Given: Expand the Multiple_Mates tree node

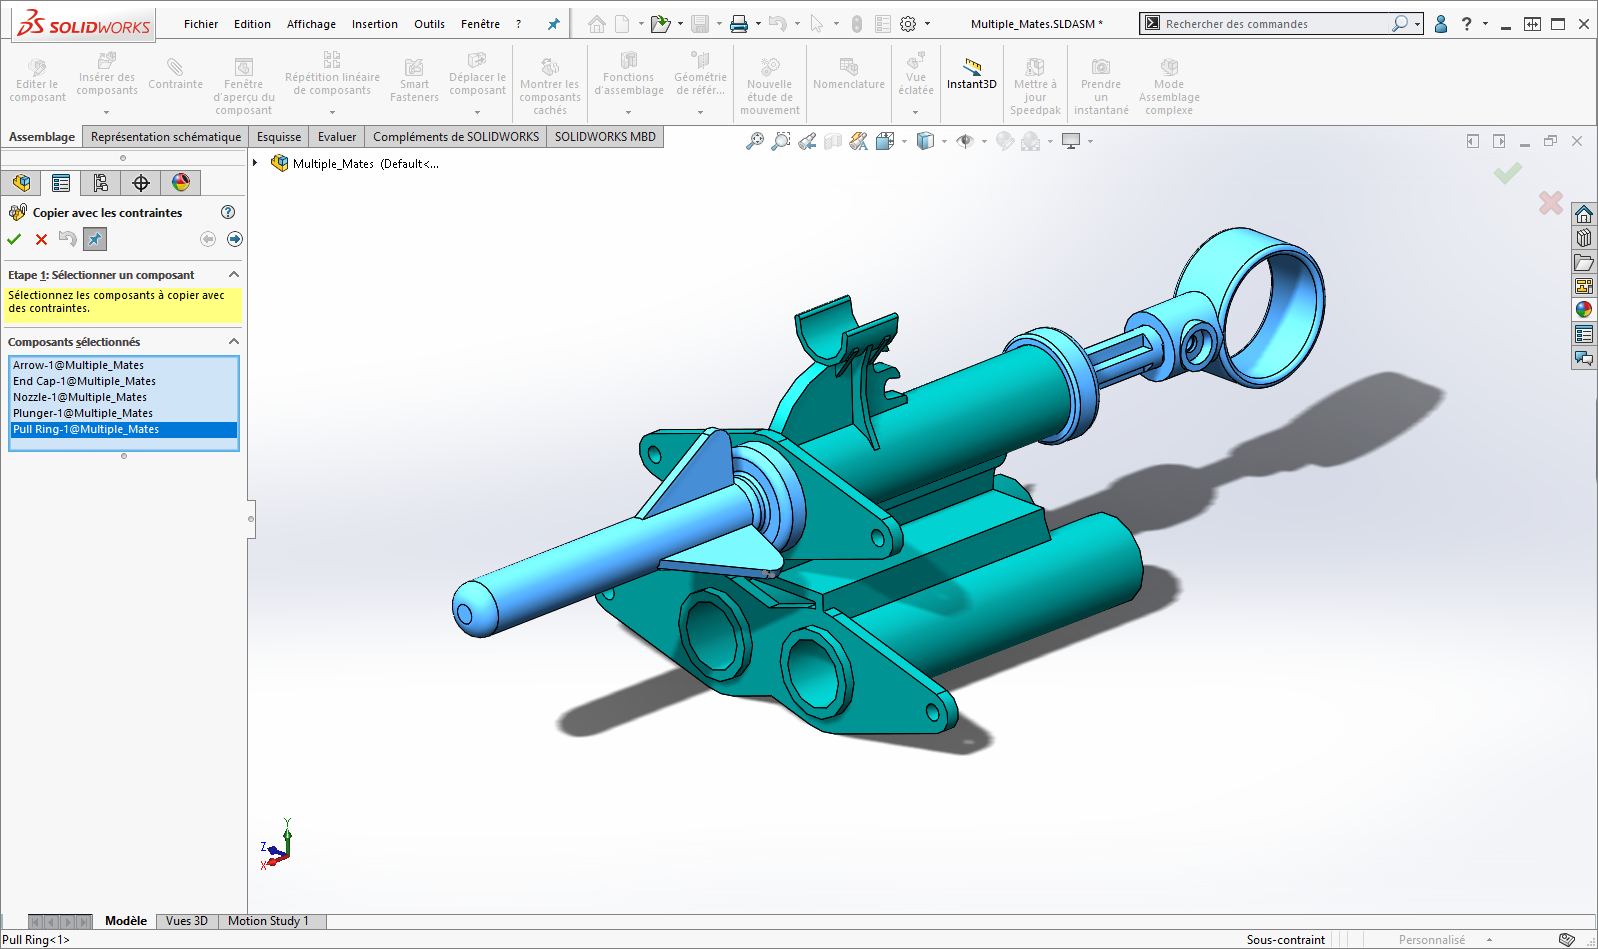Looking at the screenshot, I should (x=256, y=163).
